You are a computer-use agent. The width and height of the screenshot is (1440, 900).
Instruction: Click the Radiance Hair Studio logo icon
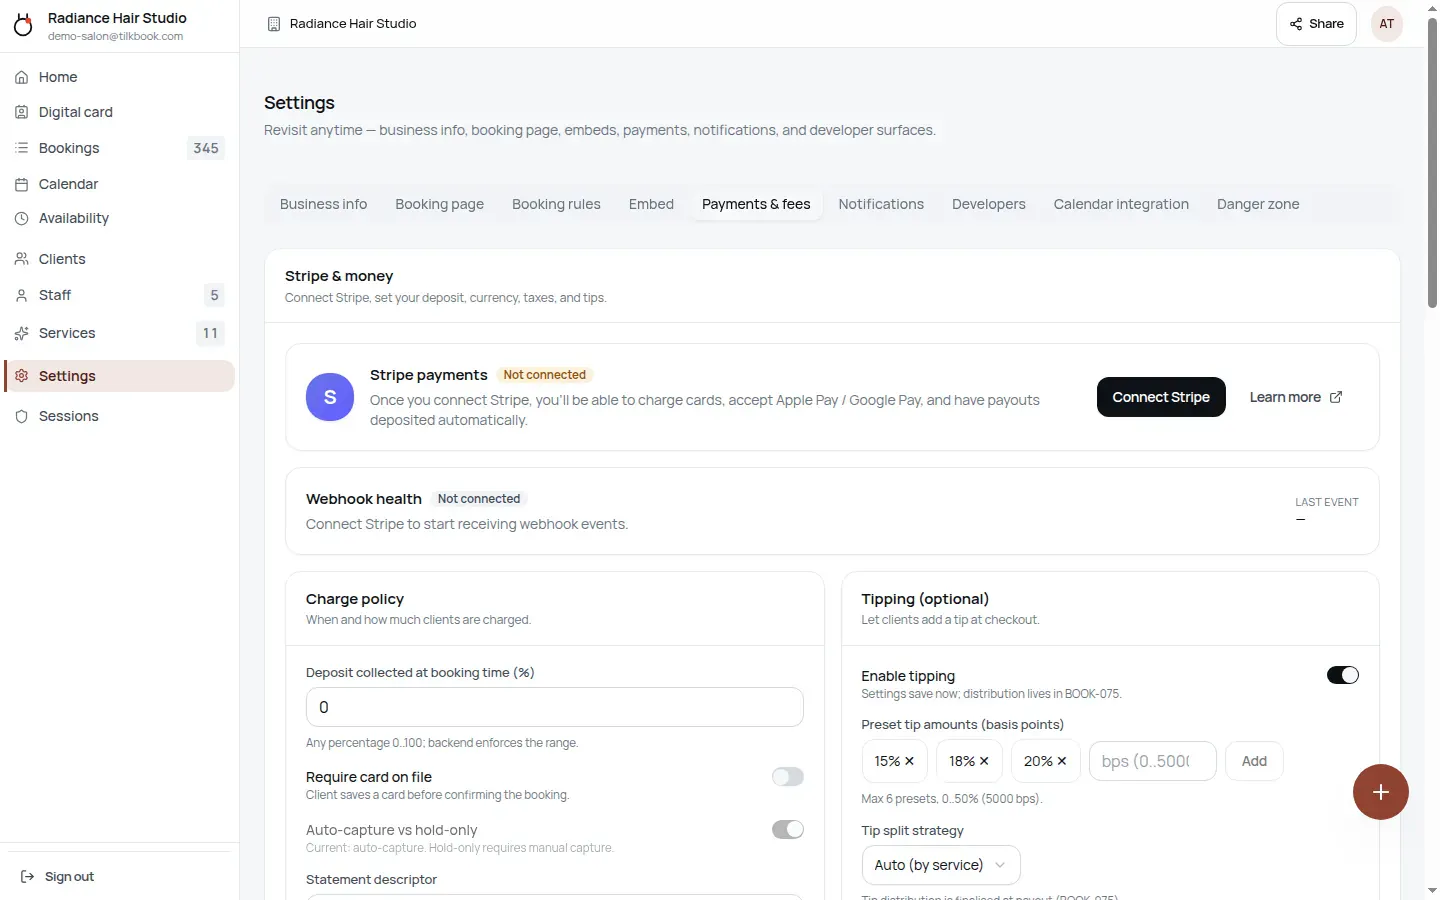click(x=23, y=24)
